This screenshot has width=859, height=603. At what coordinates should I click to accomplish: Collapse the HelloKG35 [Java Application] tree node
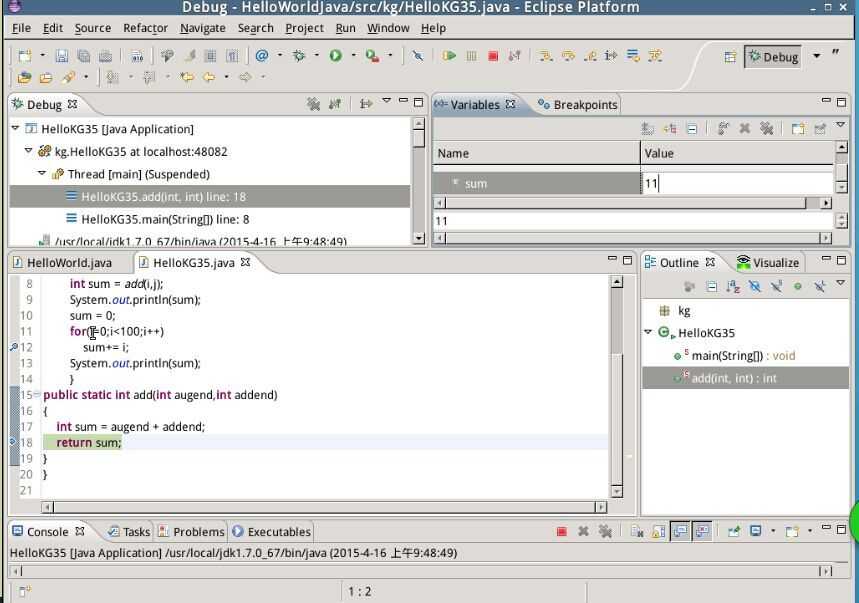(15, 128)
